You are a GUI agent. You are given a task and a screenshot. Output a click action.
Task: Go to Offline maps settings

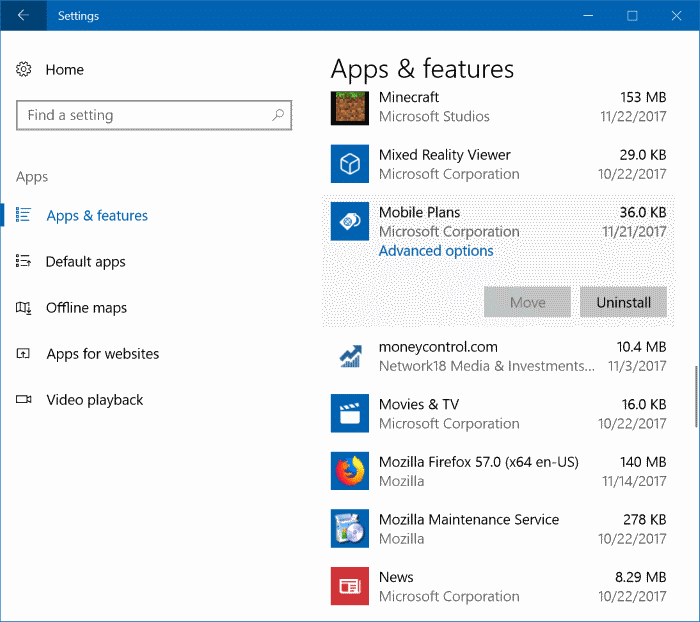86,308
